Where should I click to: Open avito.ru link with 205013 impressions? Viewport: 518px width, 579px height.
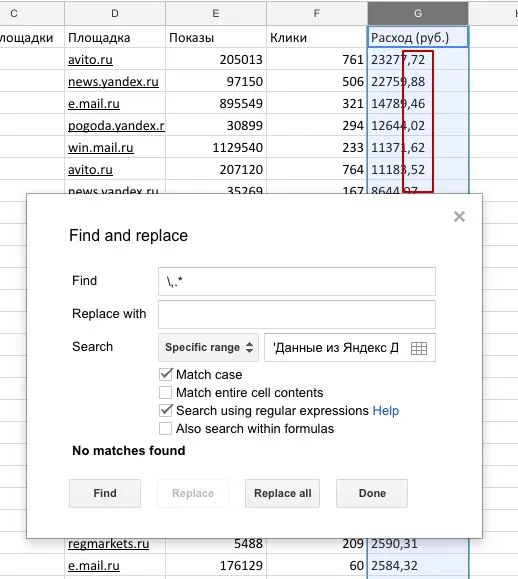tap(90, 59)
